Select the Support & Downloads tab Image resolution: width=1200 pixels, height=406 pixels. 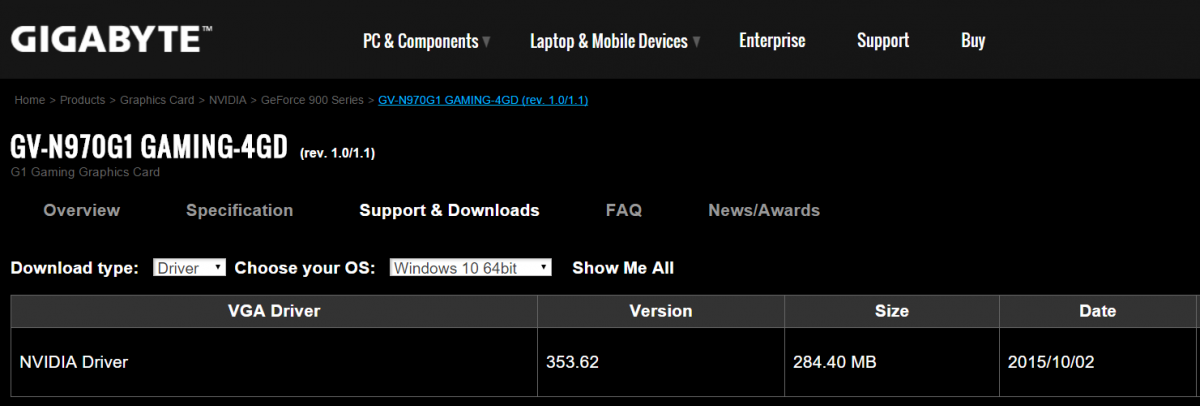pos(449,210)
